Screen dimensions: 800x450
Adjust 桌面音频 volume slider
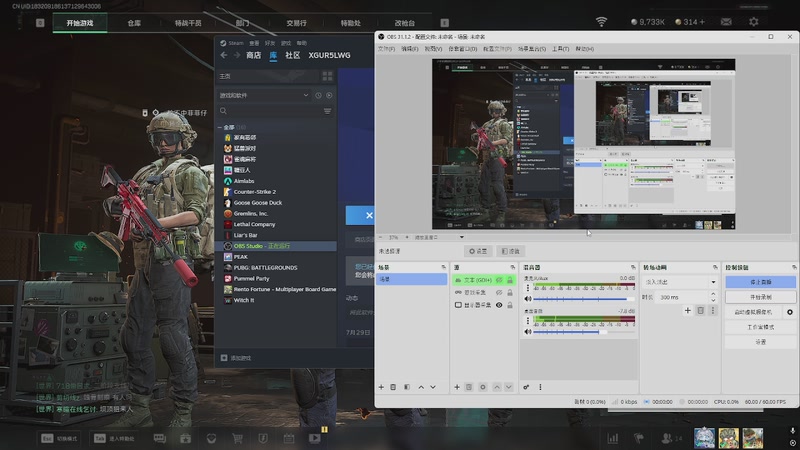pos(584,332)
